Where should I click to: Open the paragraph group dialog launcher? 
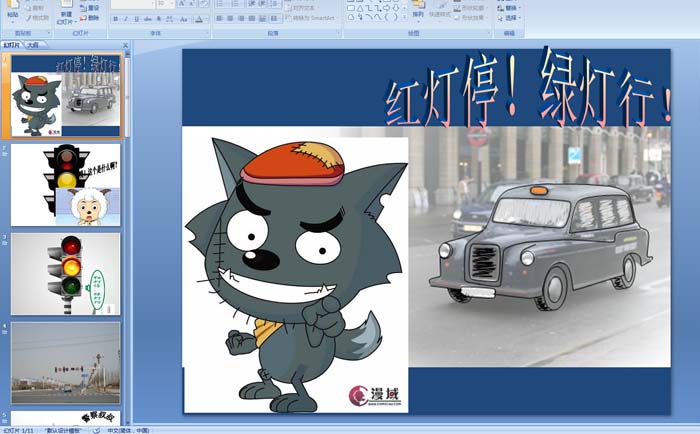(x=338, y=33)
